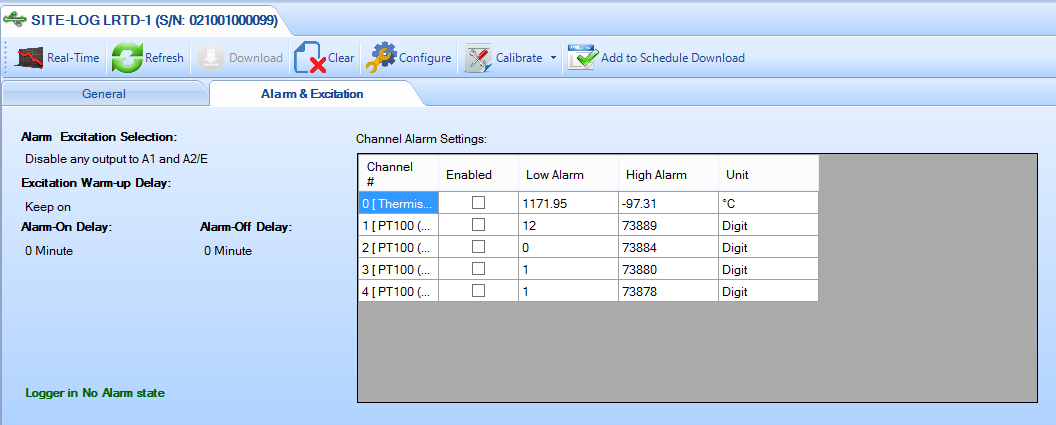Click the green Refresh arrows icon
The width and height of the screenshot is (1056, 425).
coord(126,58)
